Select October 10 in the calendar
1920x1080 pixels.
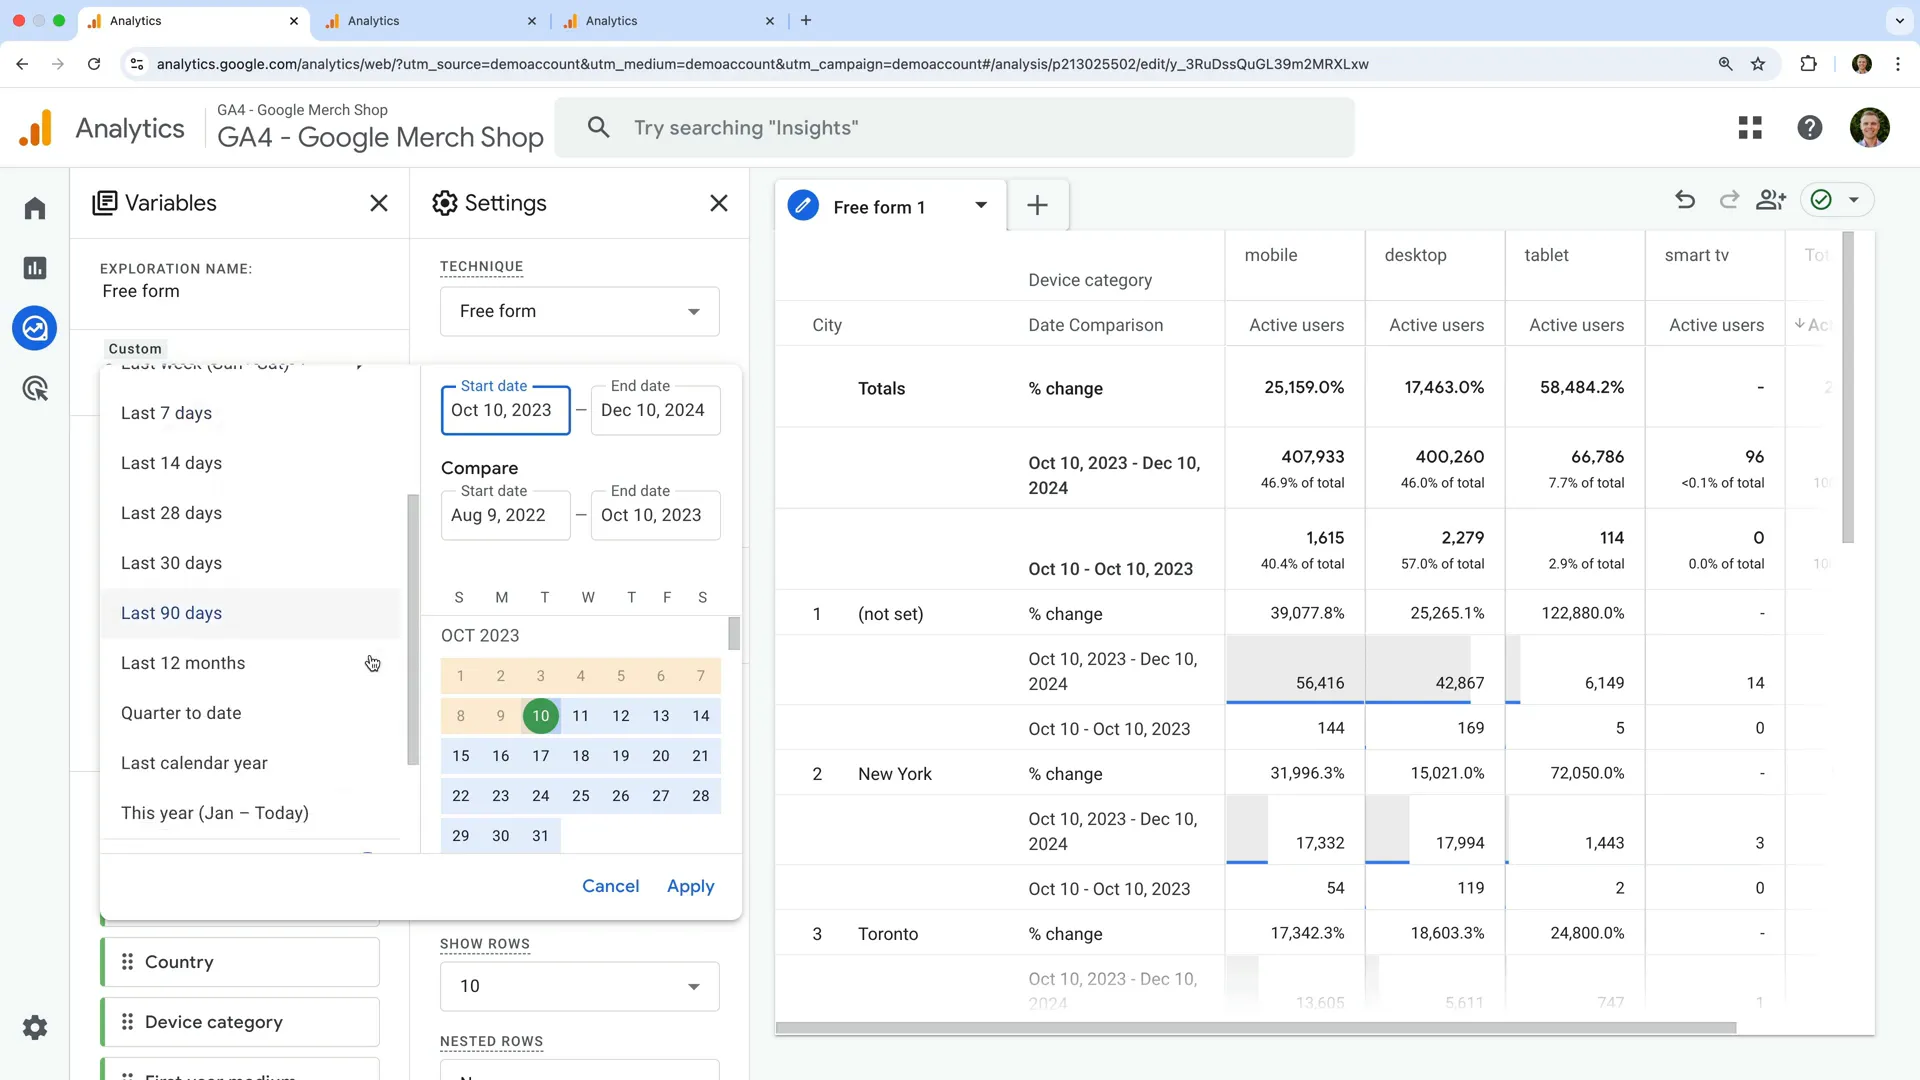coord(540,716)
